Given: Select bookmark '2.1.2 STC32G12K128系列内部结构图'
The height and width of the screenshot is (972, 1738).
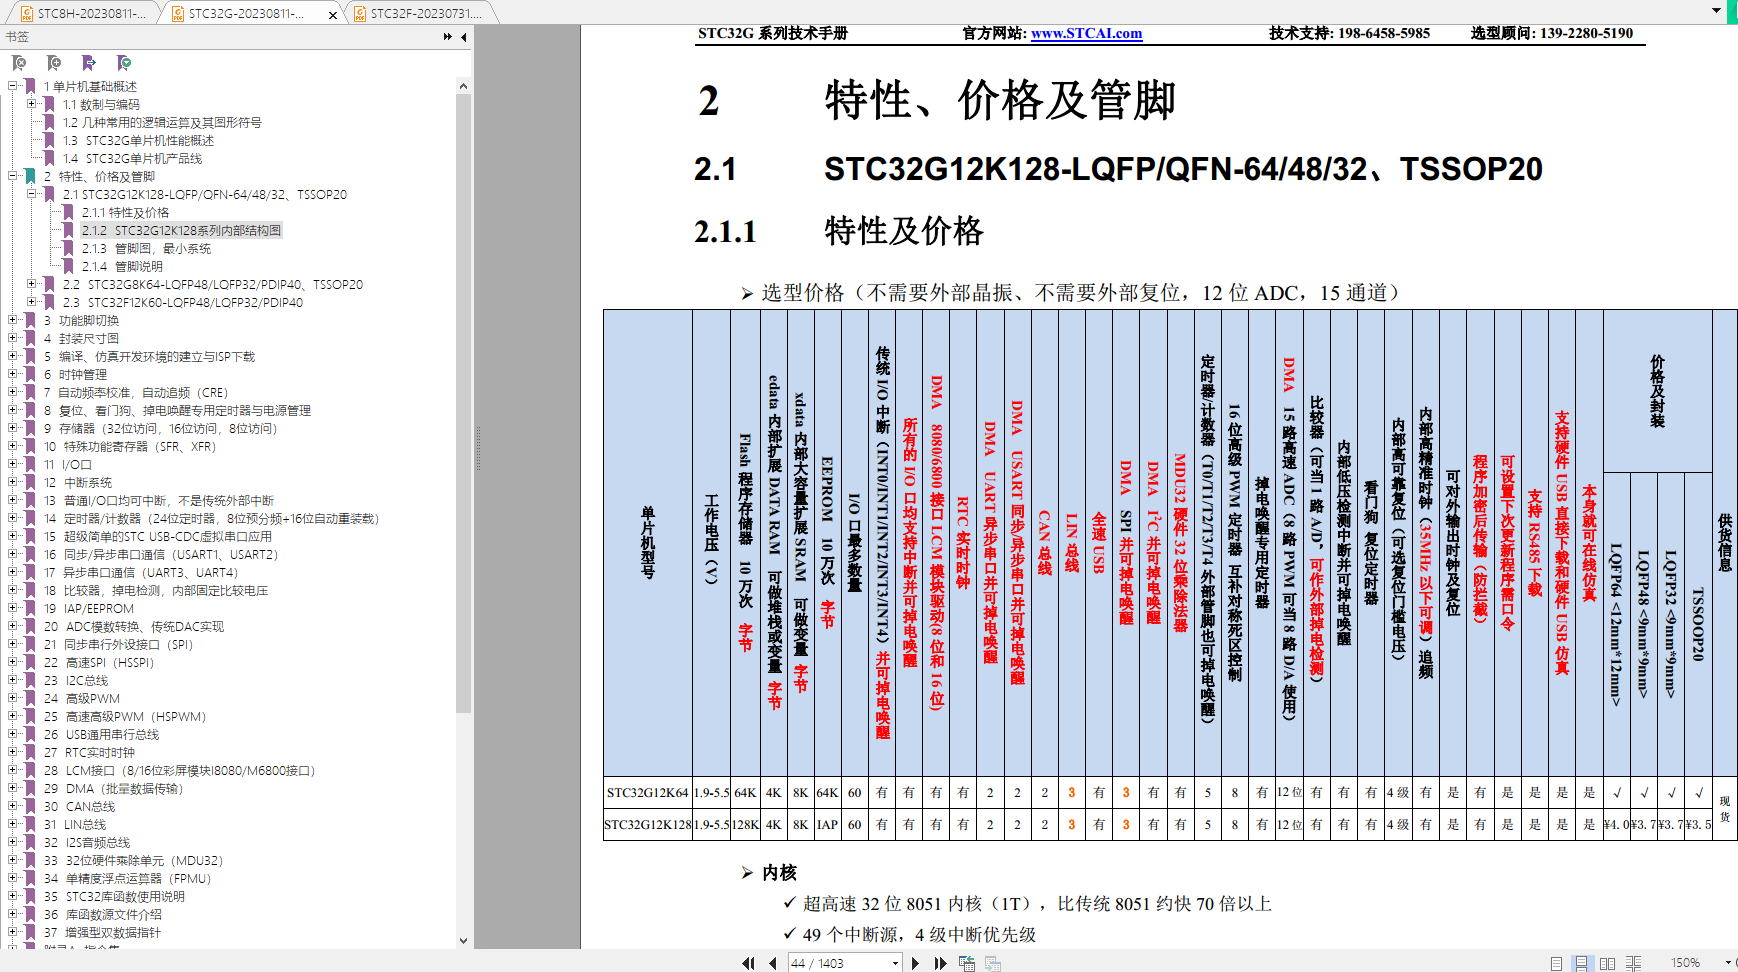Looking at the screenshot, I should pyautogui.click(x=181, y=231).
